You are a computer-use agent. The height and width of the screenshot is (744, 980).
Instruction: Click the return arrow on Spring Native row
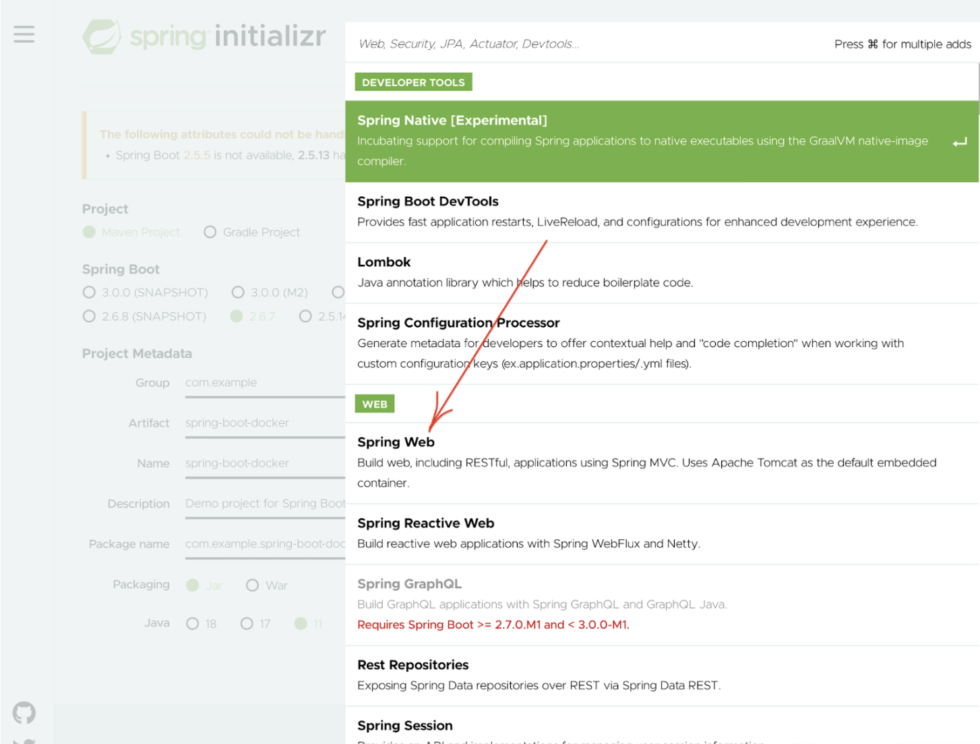click(962, 141)
